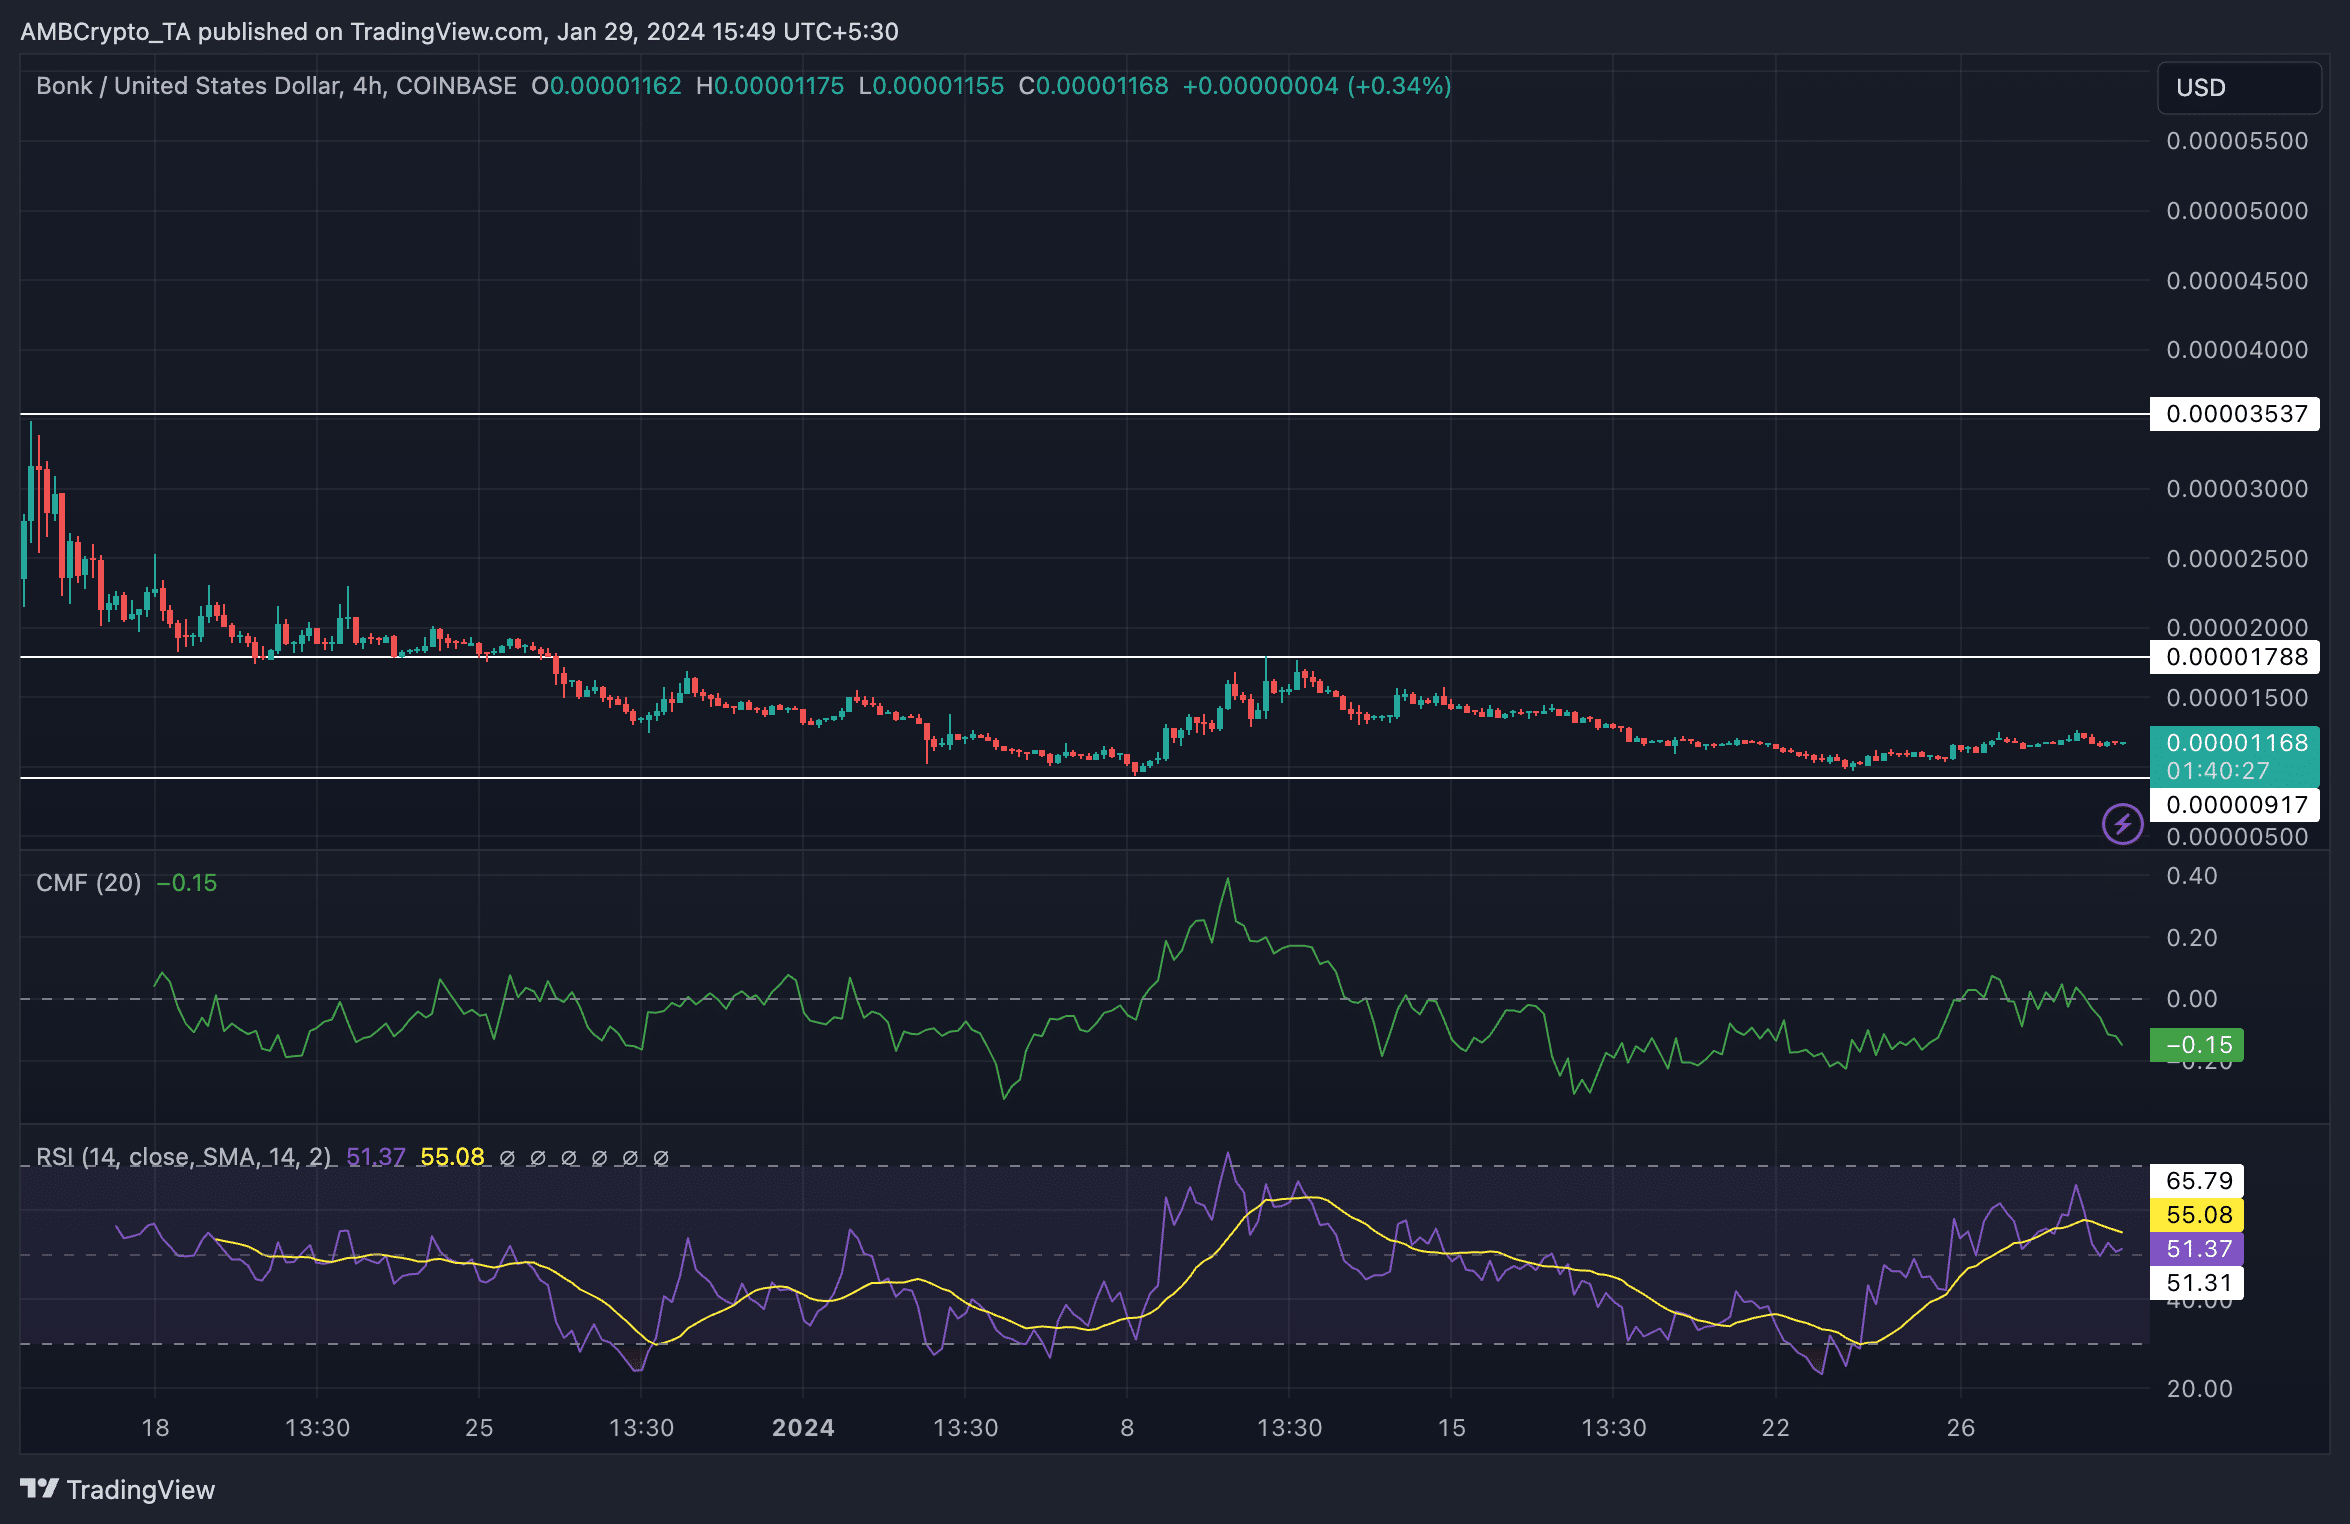Click the 2024 date label on time axis
The width and height of the screenshot is (2350, 1524).
pos(803,1428)
